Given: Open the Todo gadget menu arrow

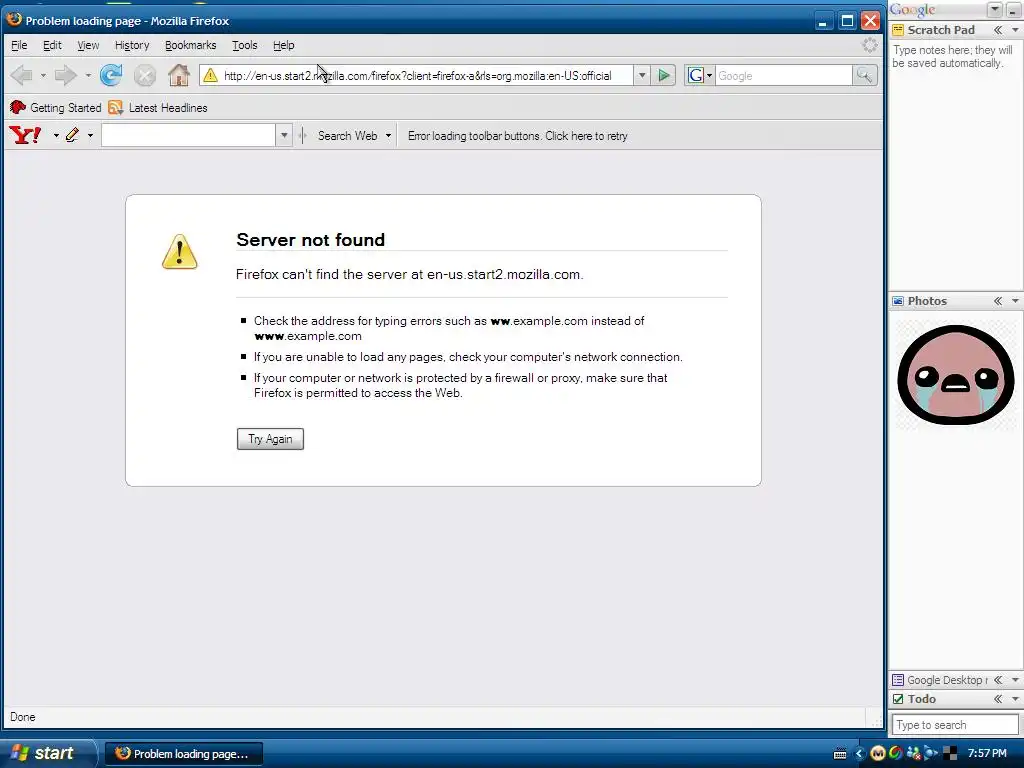Looking at the screenshot, I should point(1015,699).
